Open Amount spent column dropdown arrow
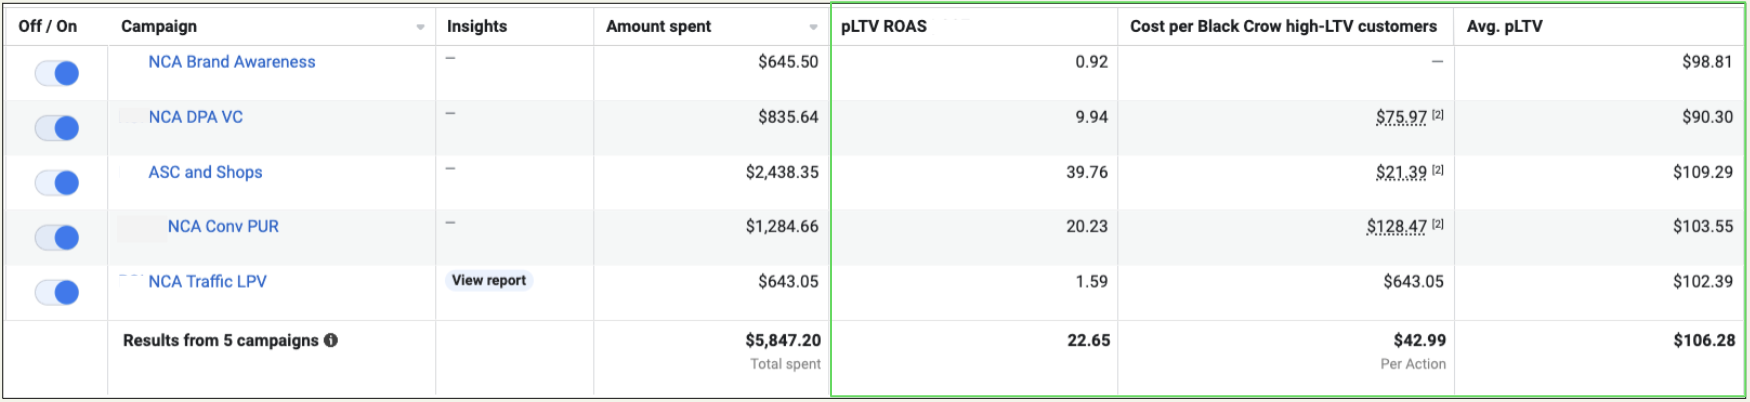The image size is (1750, 402). tap(813, 27)
